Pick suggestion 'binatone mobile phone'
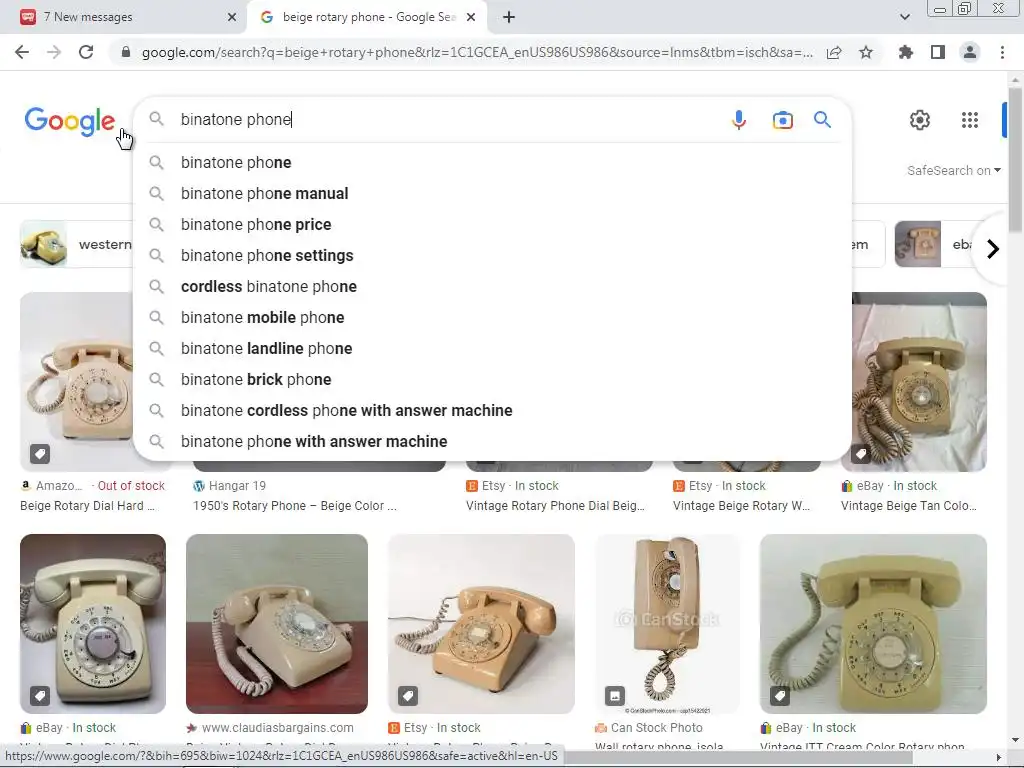The height and width of the screenshot is (768, 1024). point(492,317)
